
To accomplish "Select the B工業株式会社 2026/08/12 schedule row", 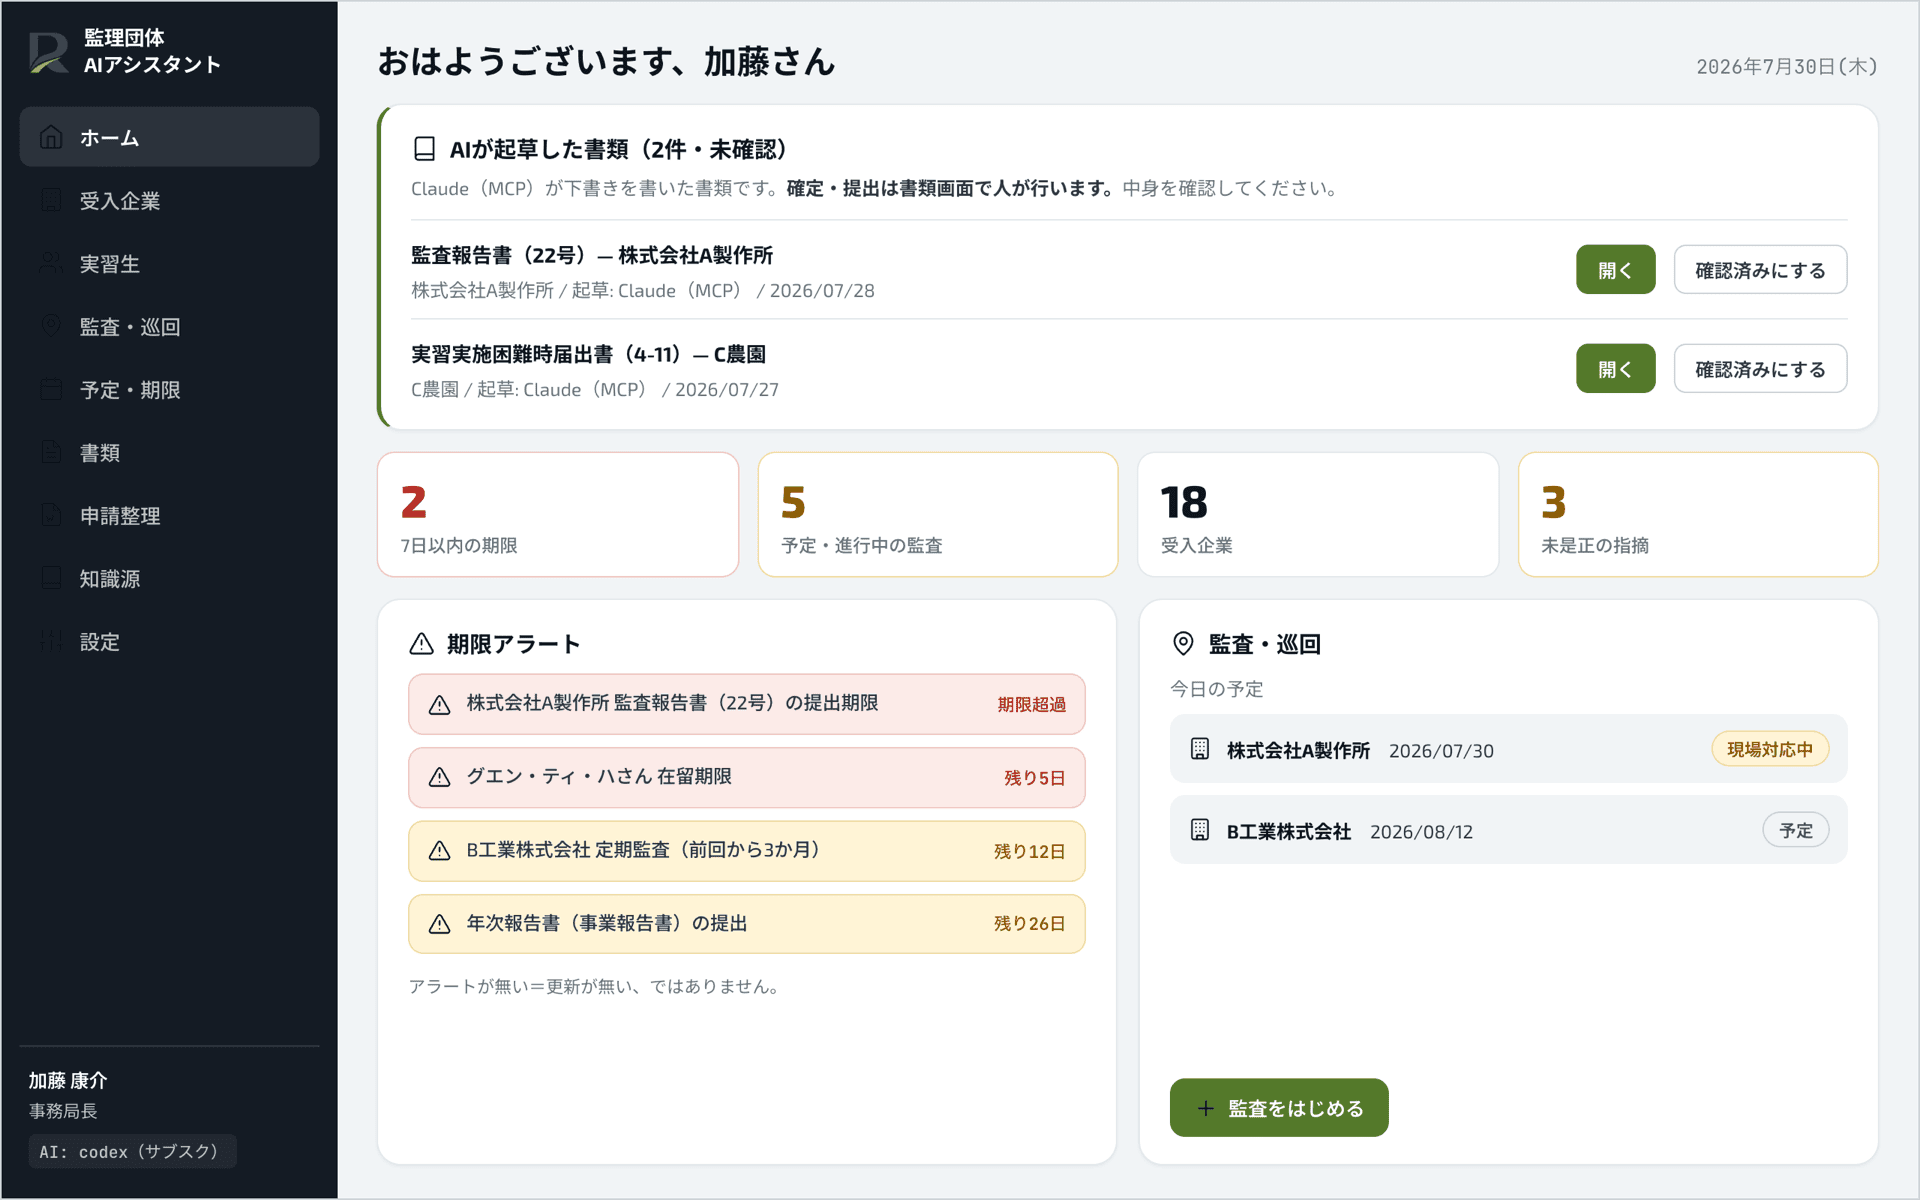I will [1508, 830].
